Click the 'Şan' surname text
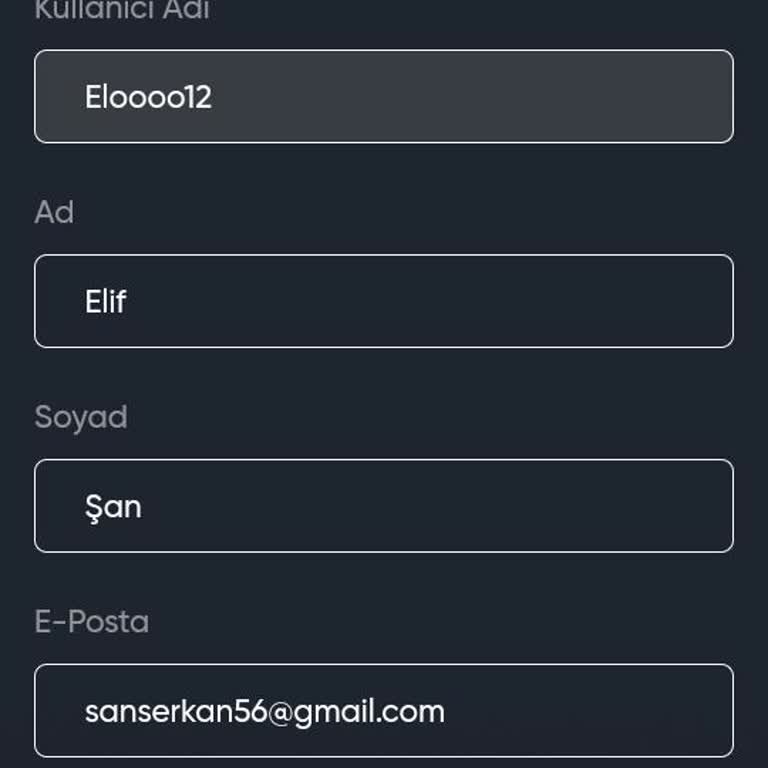The width and height of the screenshot is (768, 768). click(x=113, y=506)
